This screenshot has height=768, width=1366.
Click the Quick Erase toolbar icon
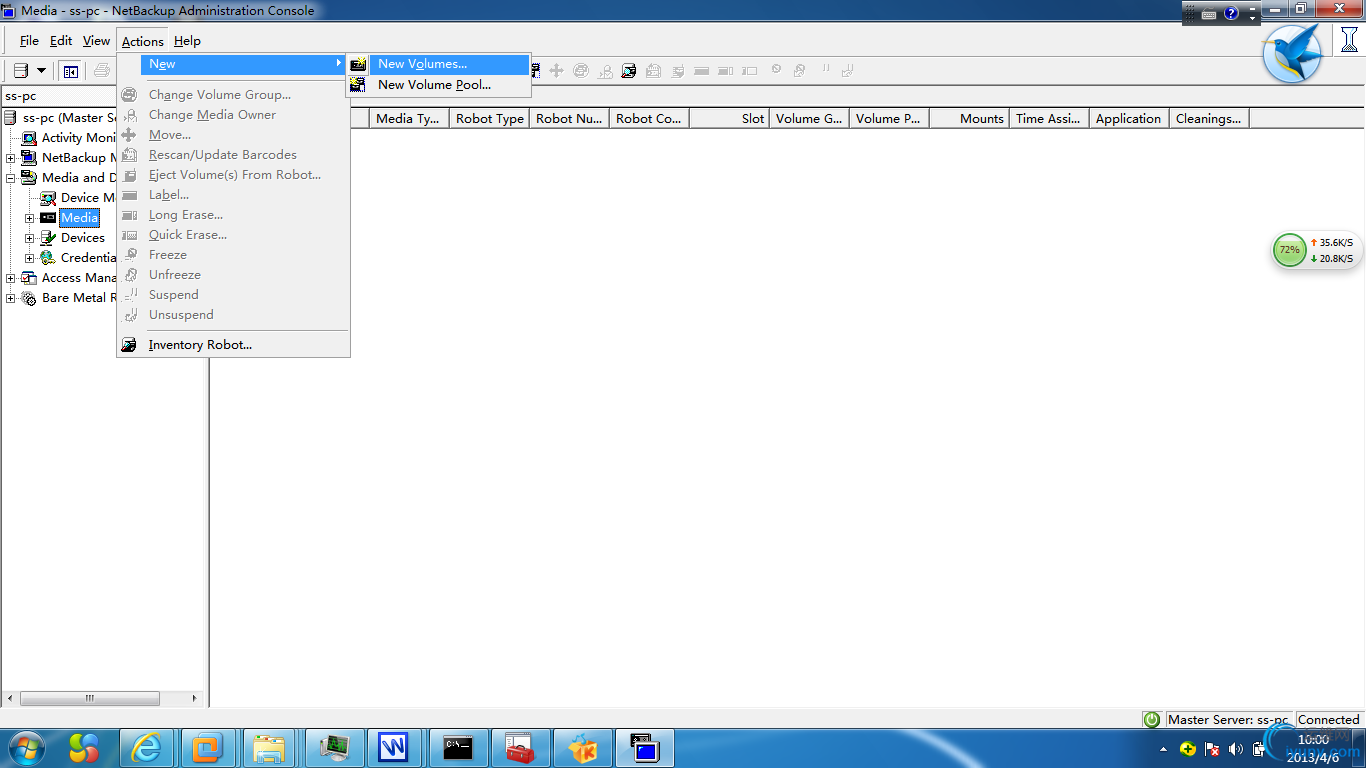click(x=749, y=71)
